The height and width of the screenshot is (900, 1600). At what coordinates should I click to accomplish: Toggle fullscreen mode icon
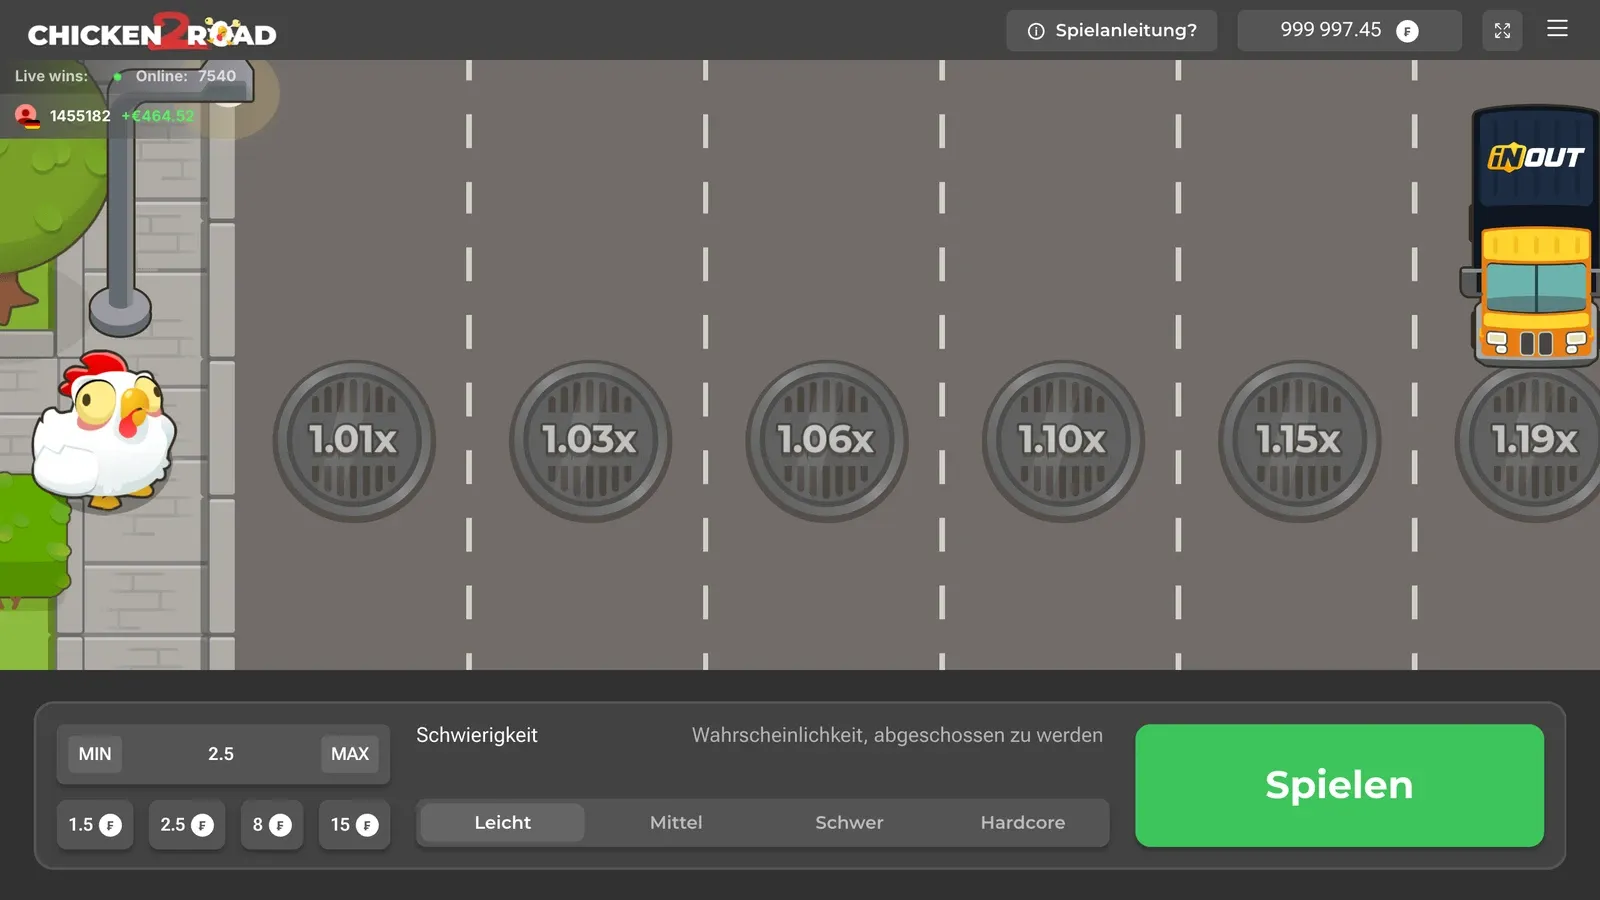pyautogui.click(x=1502, y=31)
